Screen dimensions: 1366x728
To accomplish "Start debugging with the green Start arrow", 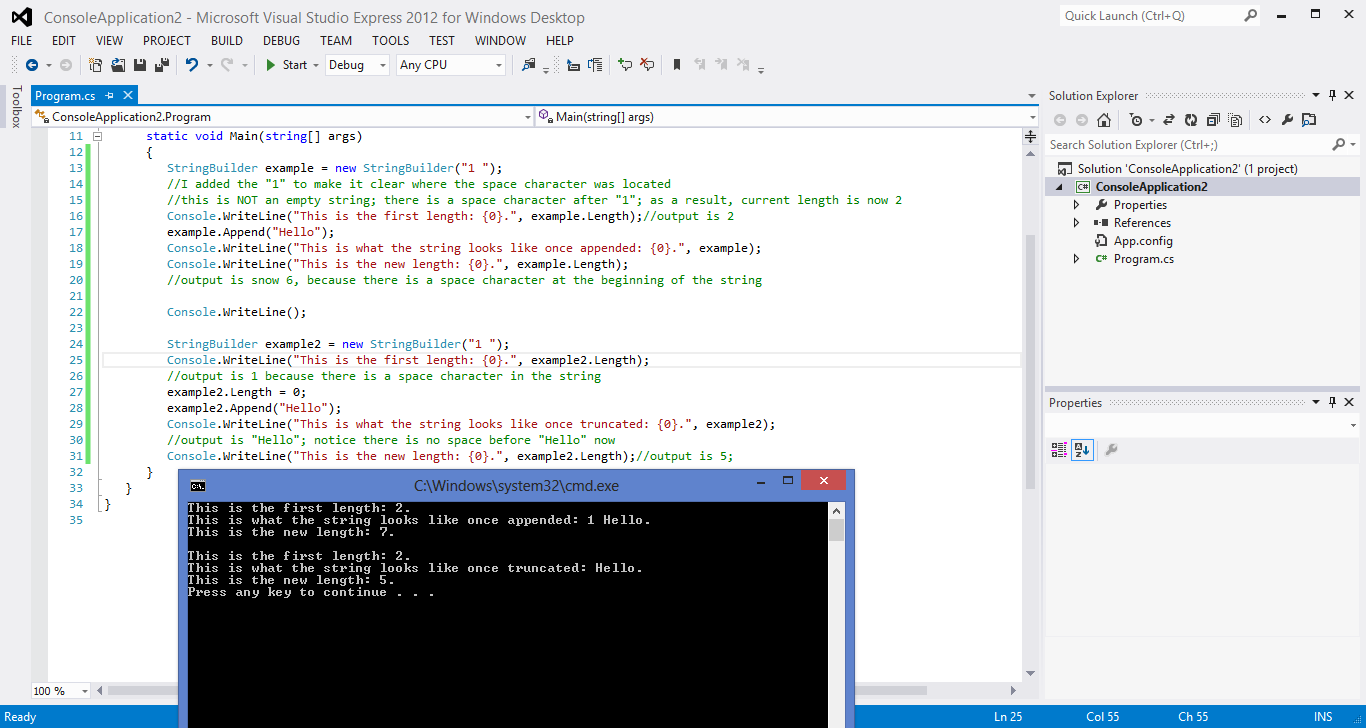I will pos(270,65).
